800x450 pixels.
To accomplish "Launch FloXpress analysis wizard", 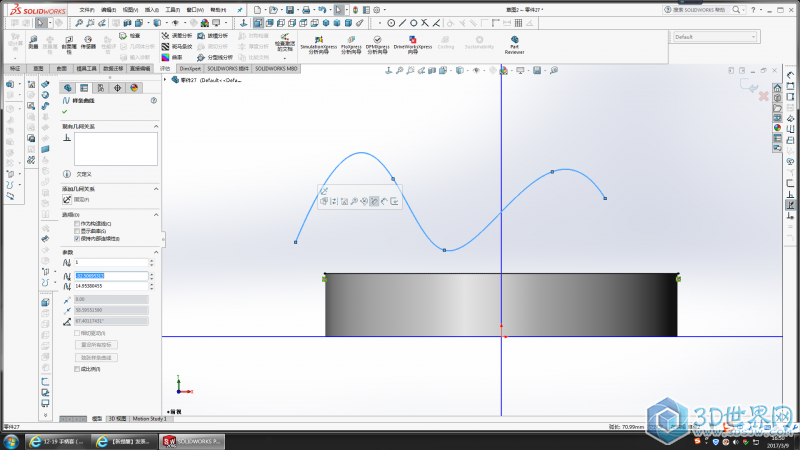I will [351, 45].
